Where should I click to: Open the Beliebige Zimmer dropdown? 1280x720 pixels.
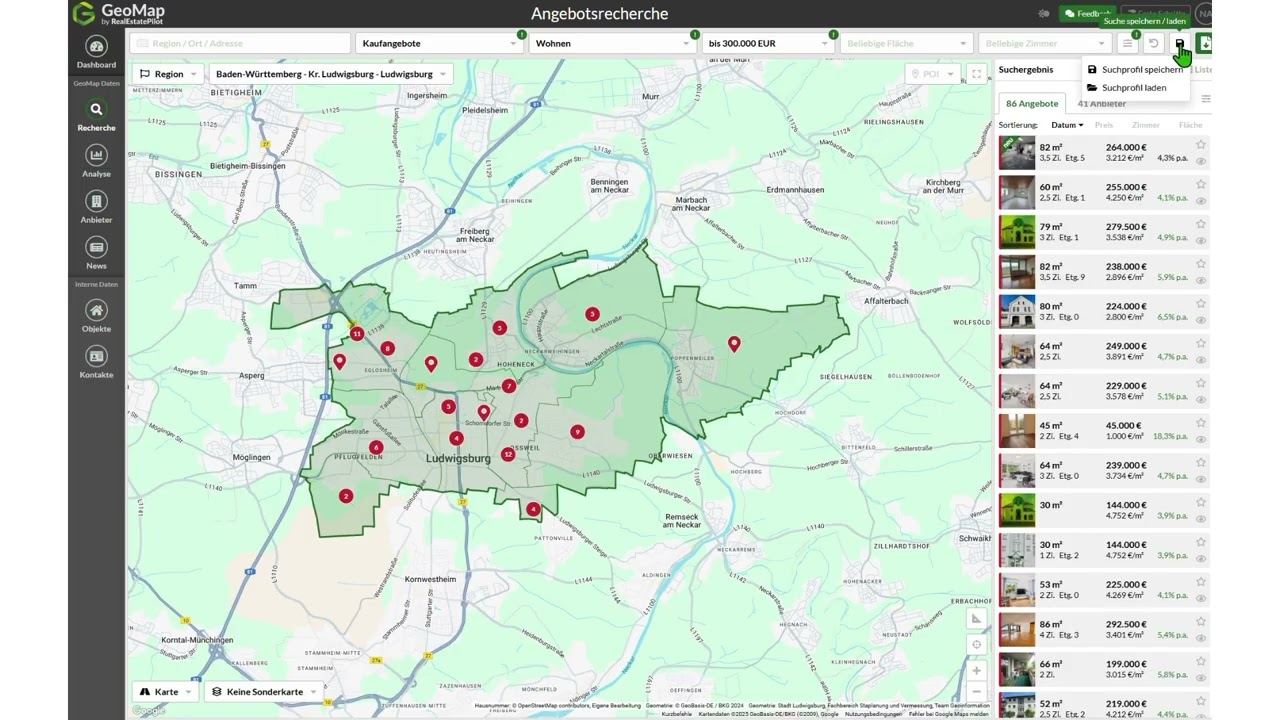[x=1044, y=43]
